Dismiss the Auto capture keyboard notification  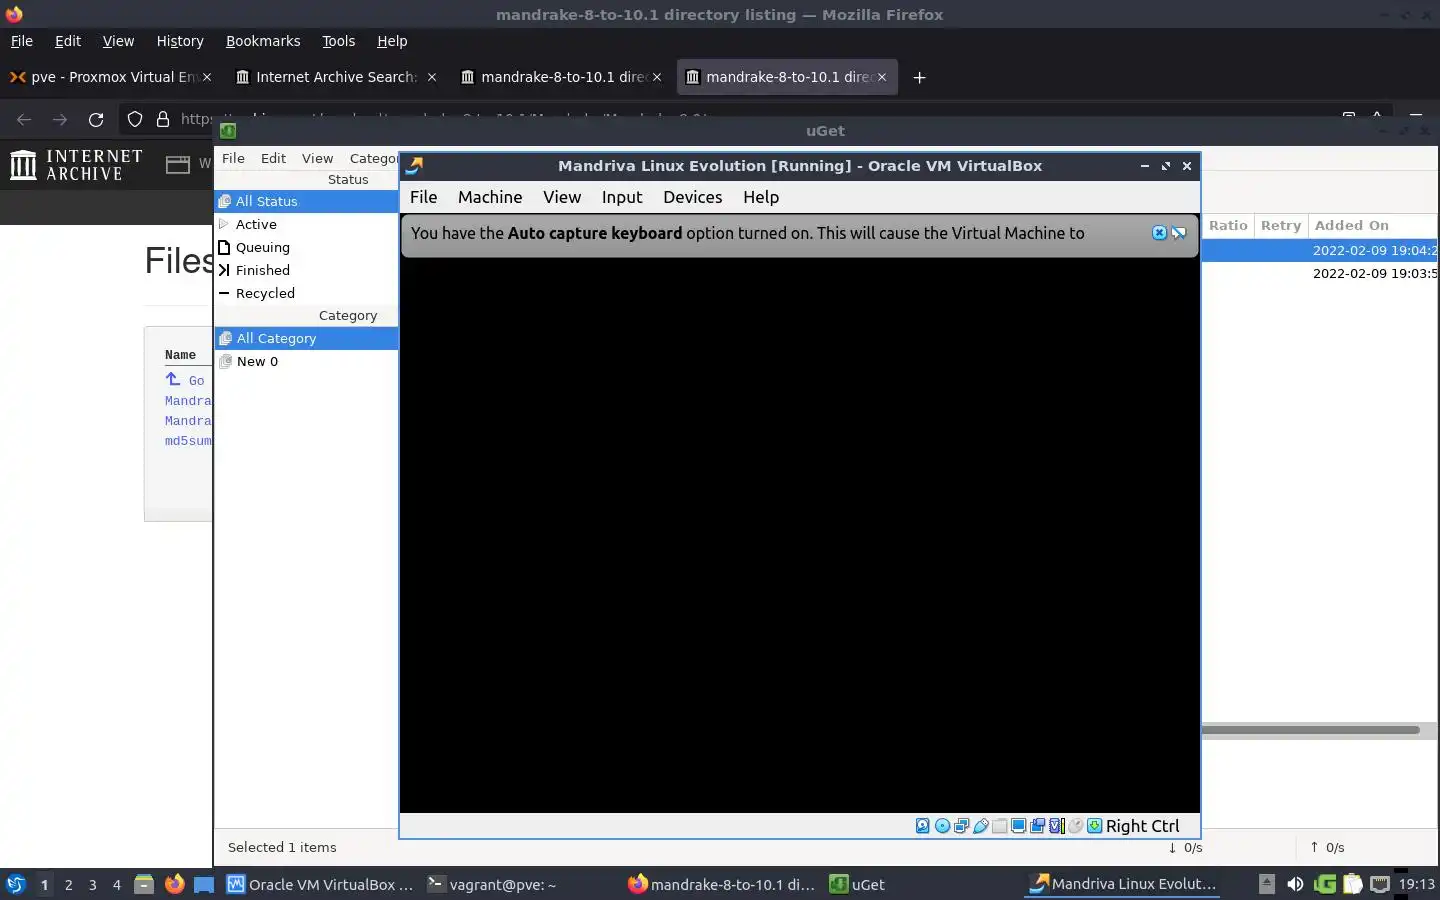[x=1160, y=233]
